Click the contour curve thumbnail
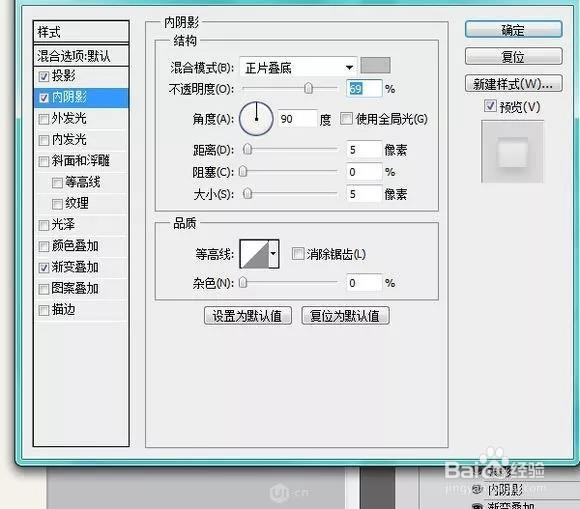The width and height of the screenshot is (580, 509). pos(254,254)
